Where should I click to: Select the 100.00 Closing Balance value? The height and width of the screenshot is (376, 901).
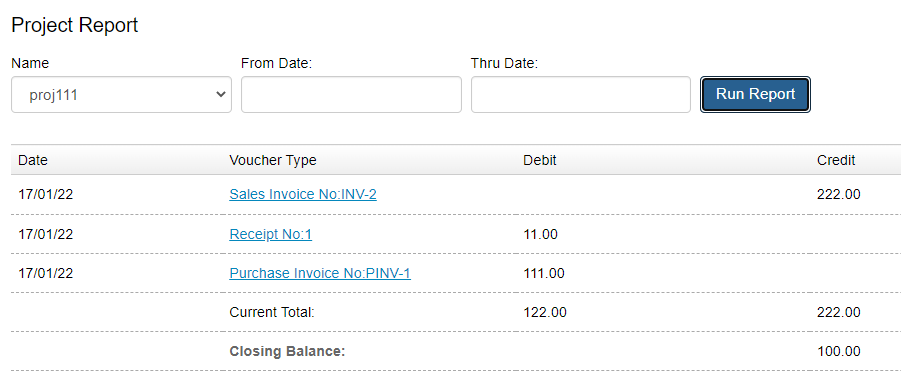pos(838,351)
